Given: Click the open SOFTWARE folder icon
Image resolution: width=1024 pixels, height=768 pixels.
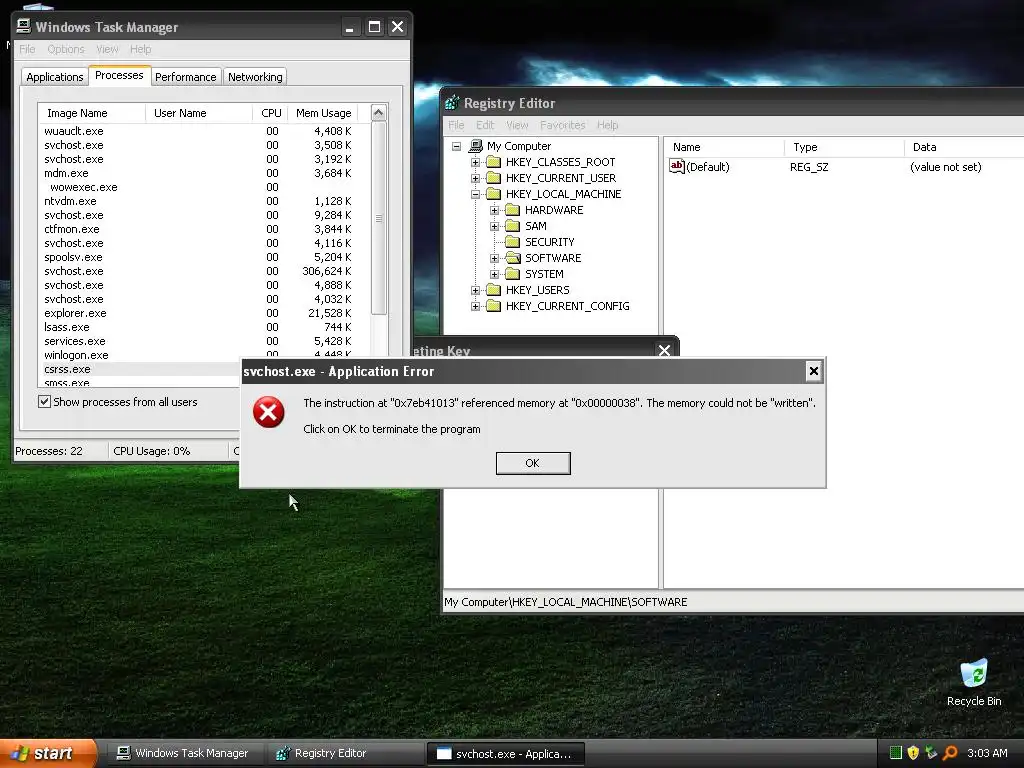Looking at the screenshot, I should pos(513,258).
